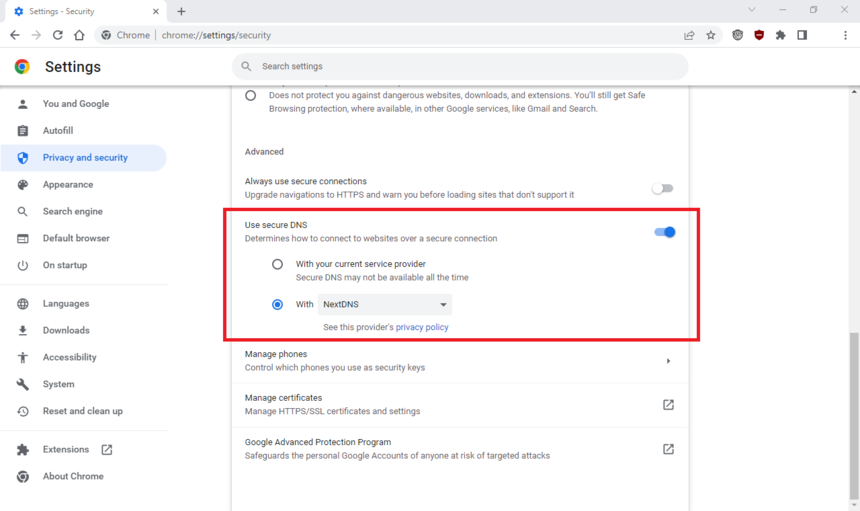Screen dimensions: 860x511
Task: Open Google Advanced Protection Program external icon
Action: (668, 449)
